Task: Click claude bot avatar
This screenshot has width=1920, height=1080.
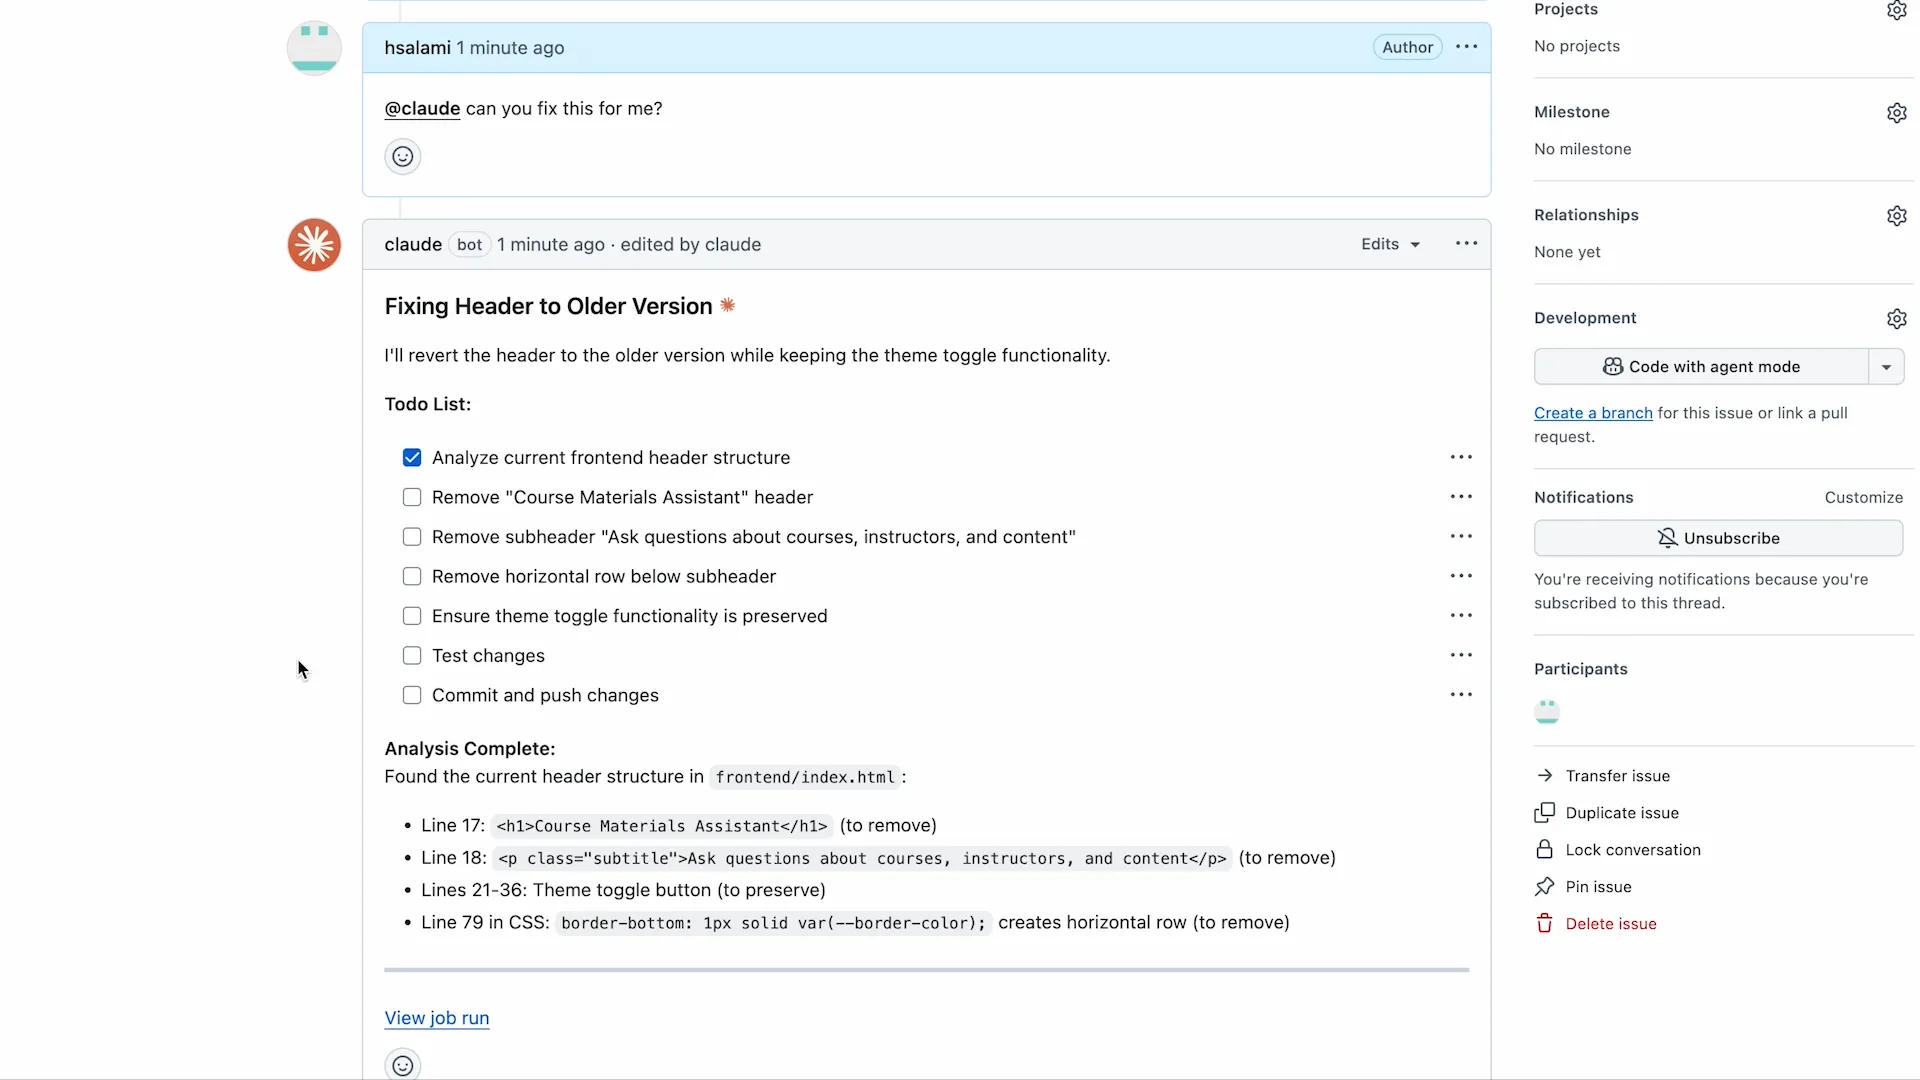Action: point(314,245)
